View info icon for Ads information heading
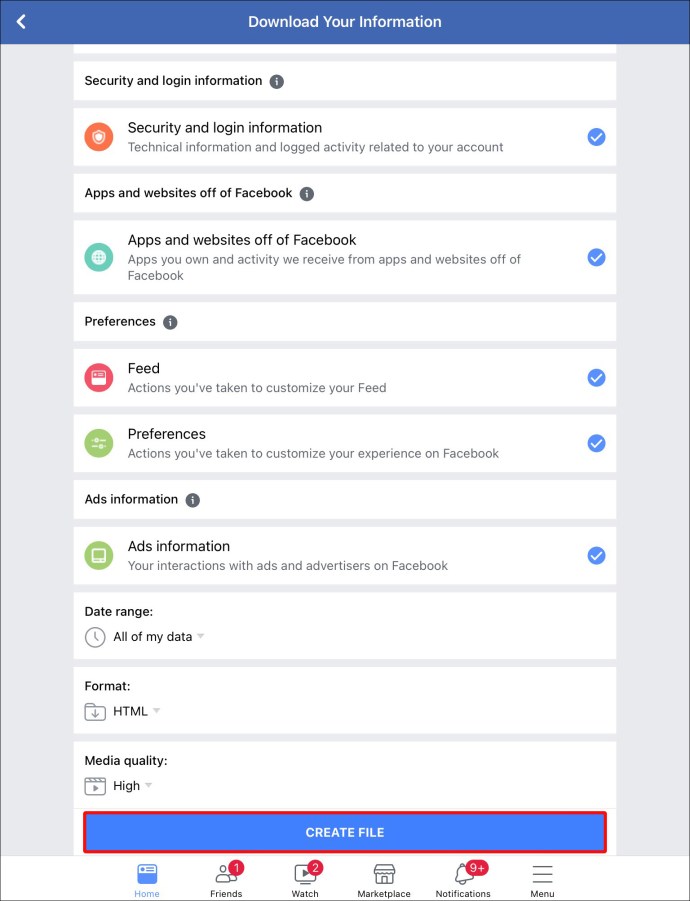690x901 pixels. tap(192, 500)
